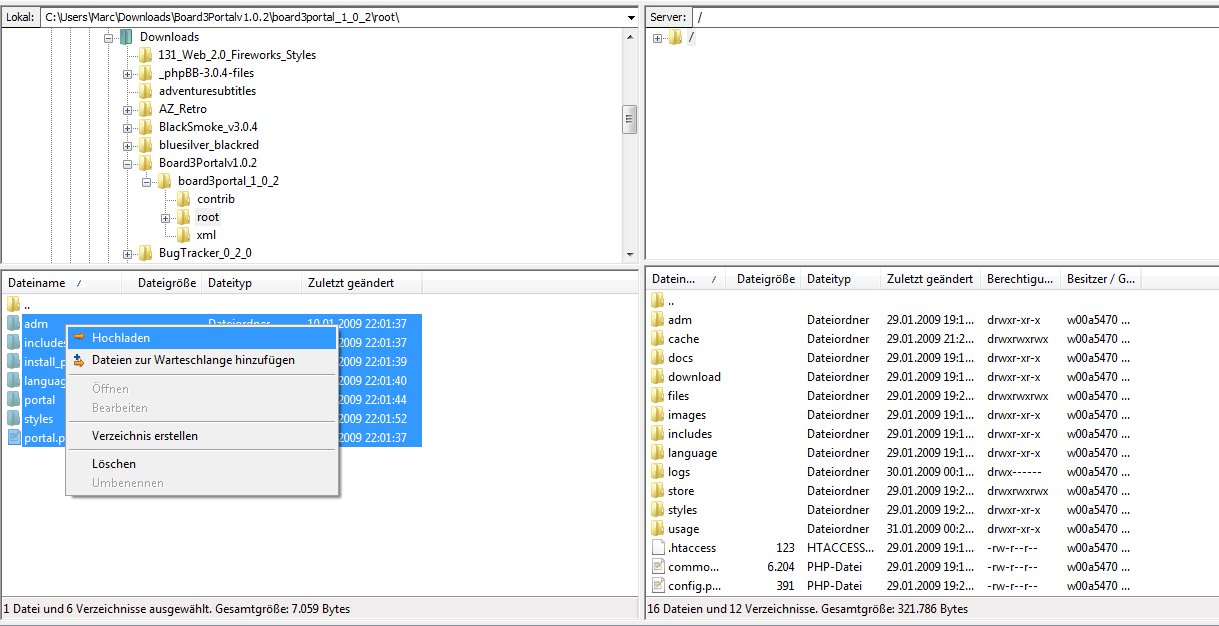Screen dimensions: 1219x626
Task: Select the .htaccess file icon on server
Action: [x=658, y=548]
